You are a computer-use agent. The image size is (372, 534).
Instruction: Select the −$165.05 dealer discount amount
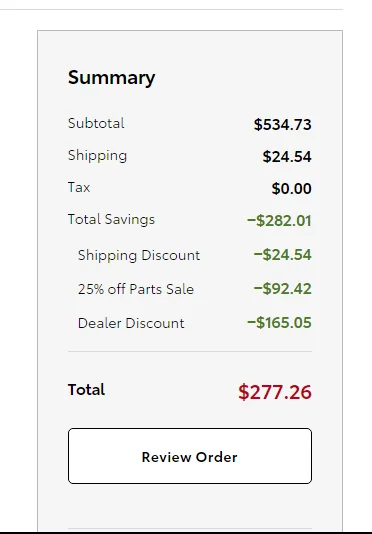[x=279, y=323]
